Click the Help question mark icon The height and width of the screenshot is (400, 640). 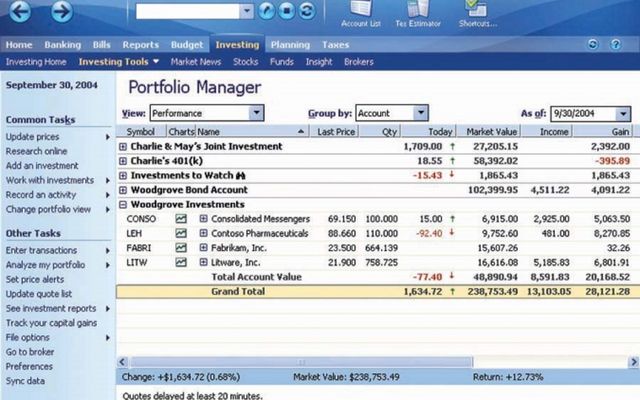coord(616,44)
